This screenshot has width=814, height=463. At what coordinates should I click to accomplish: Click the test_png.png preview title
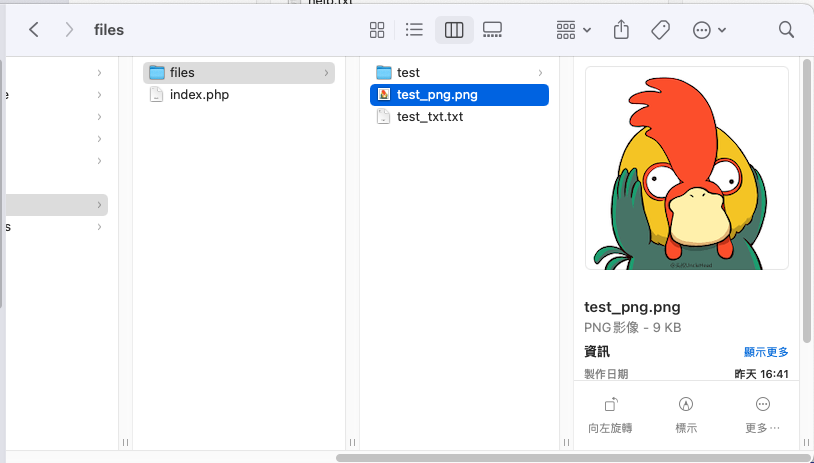tap(632, 307)
